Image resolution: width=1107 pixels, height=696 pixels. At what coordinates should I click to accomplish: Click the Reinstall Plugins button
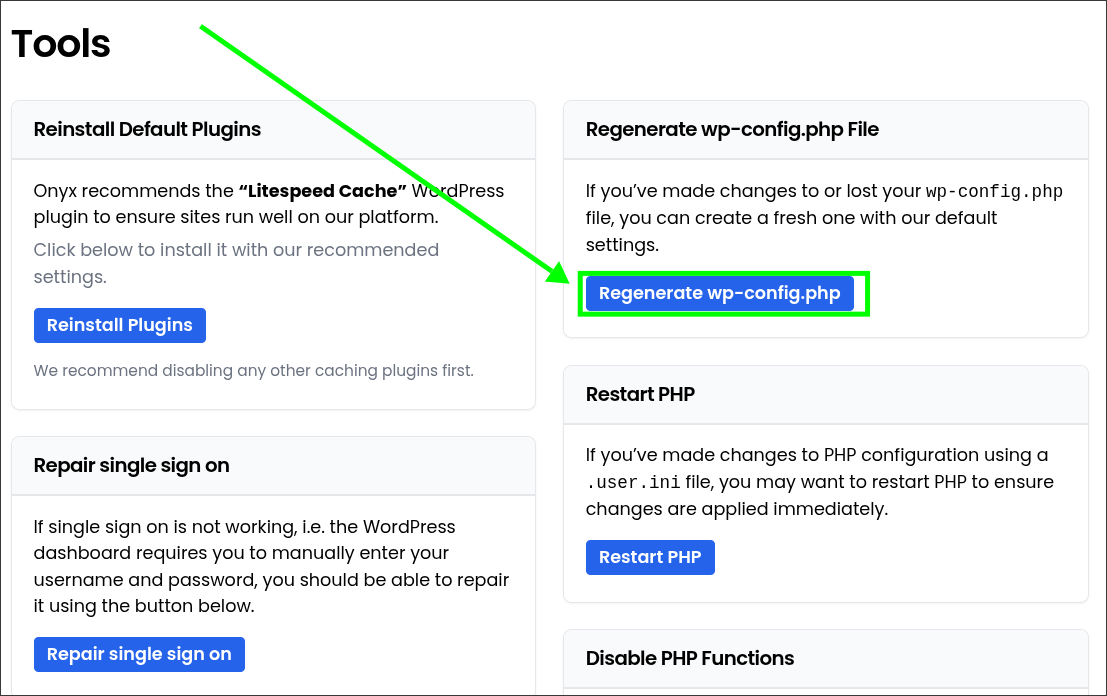(119, 325)
